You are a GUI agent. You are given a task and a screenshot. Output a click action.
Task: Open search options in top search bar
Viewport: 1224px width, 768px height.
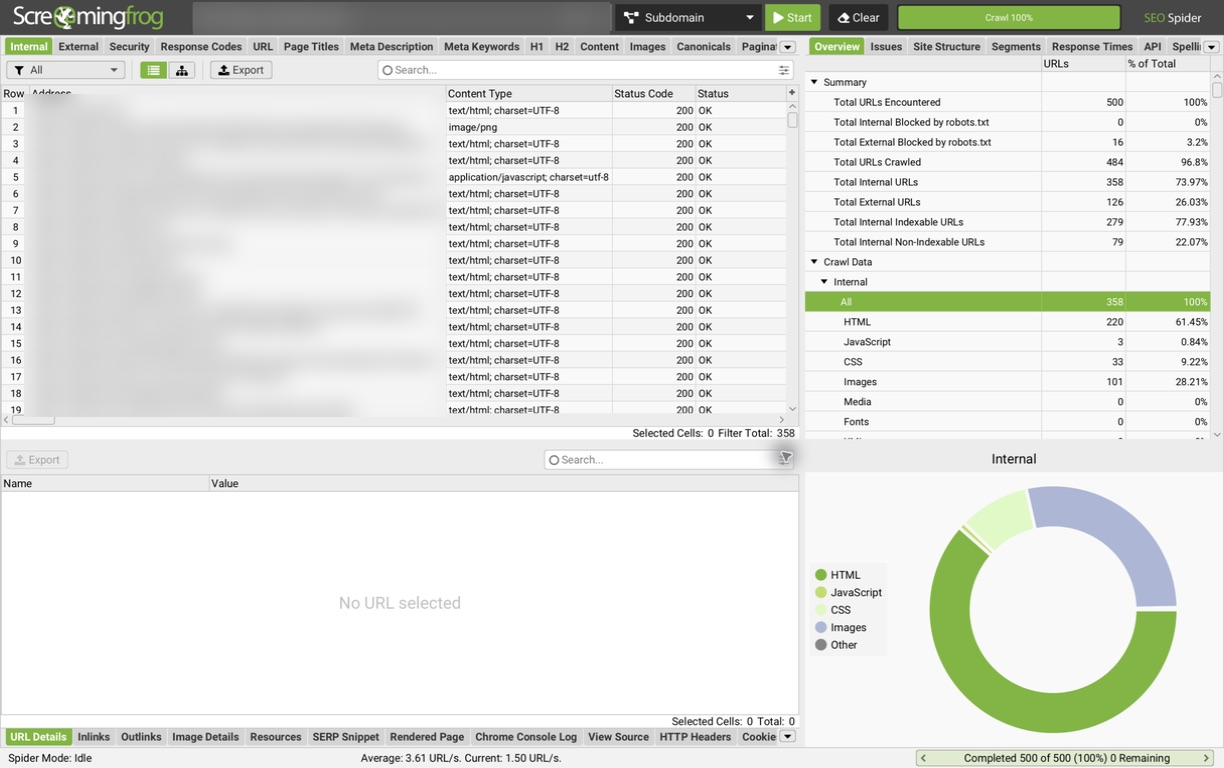(x=783, y=70)
